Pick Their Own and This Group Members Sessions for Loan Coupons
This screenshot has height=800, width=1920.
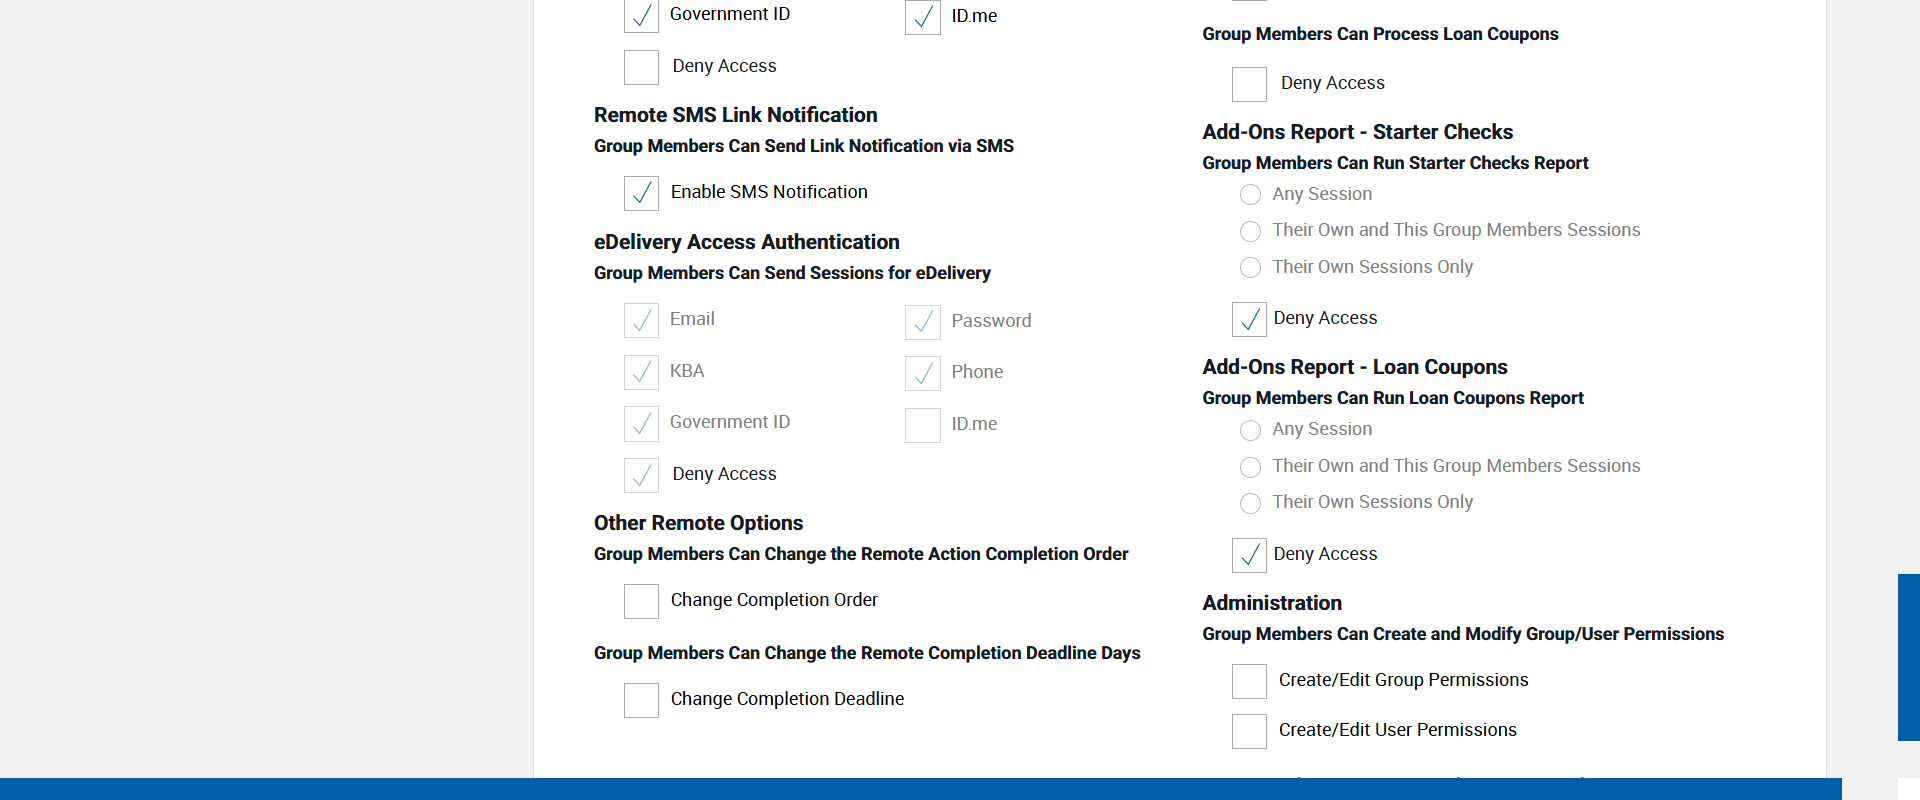(1250, 467)
